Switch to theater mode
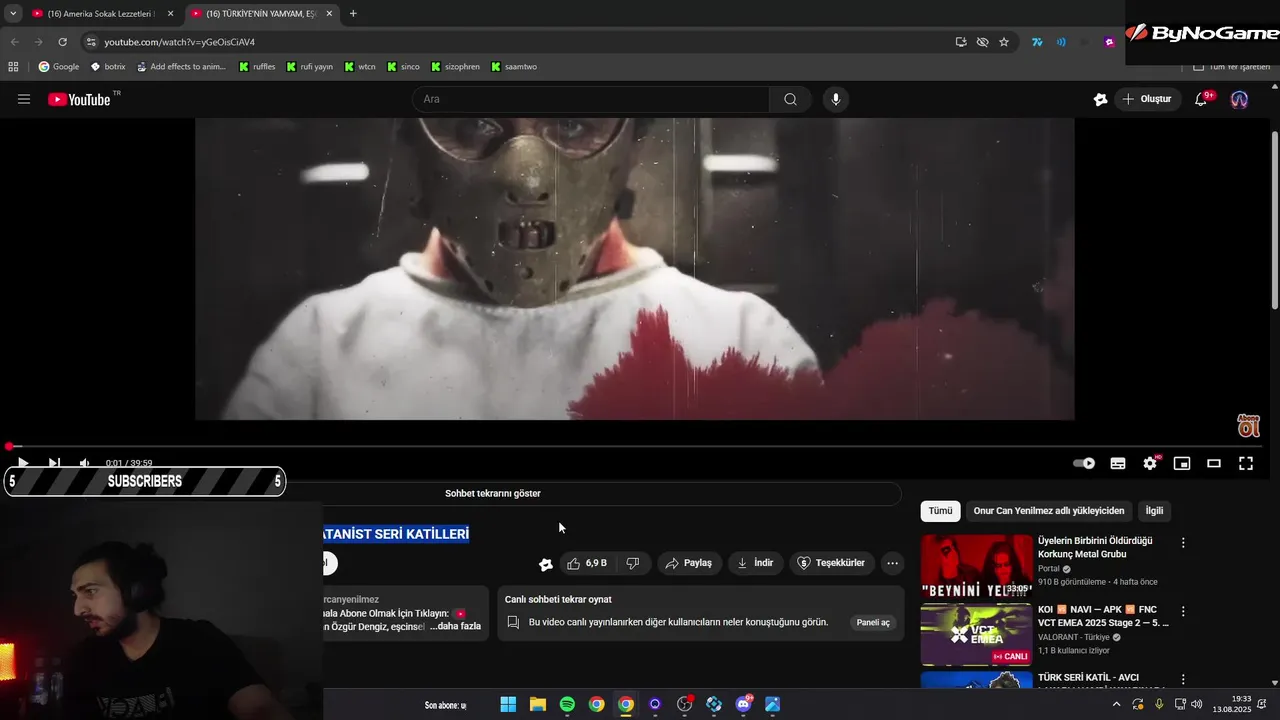The height and width of the screenshot is (720, 1280). (x=1214, y=463)
